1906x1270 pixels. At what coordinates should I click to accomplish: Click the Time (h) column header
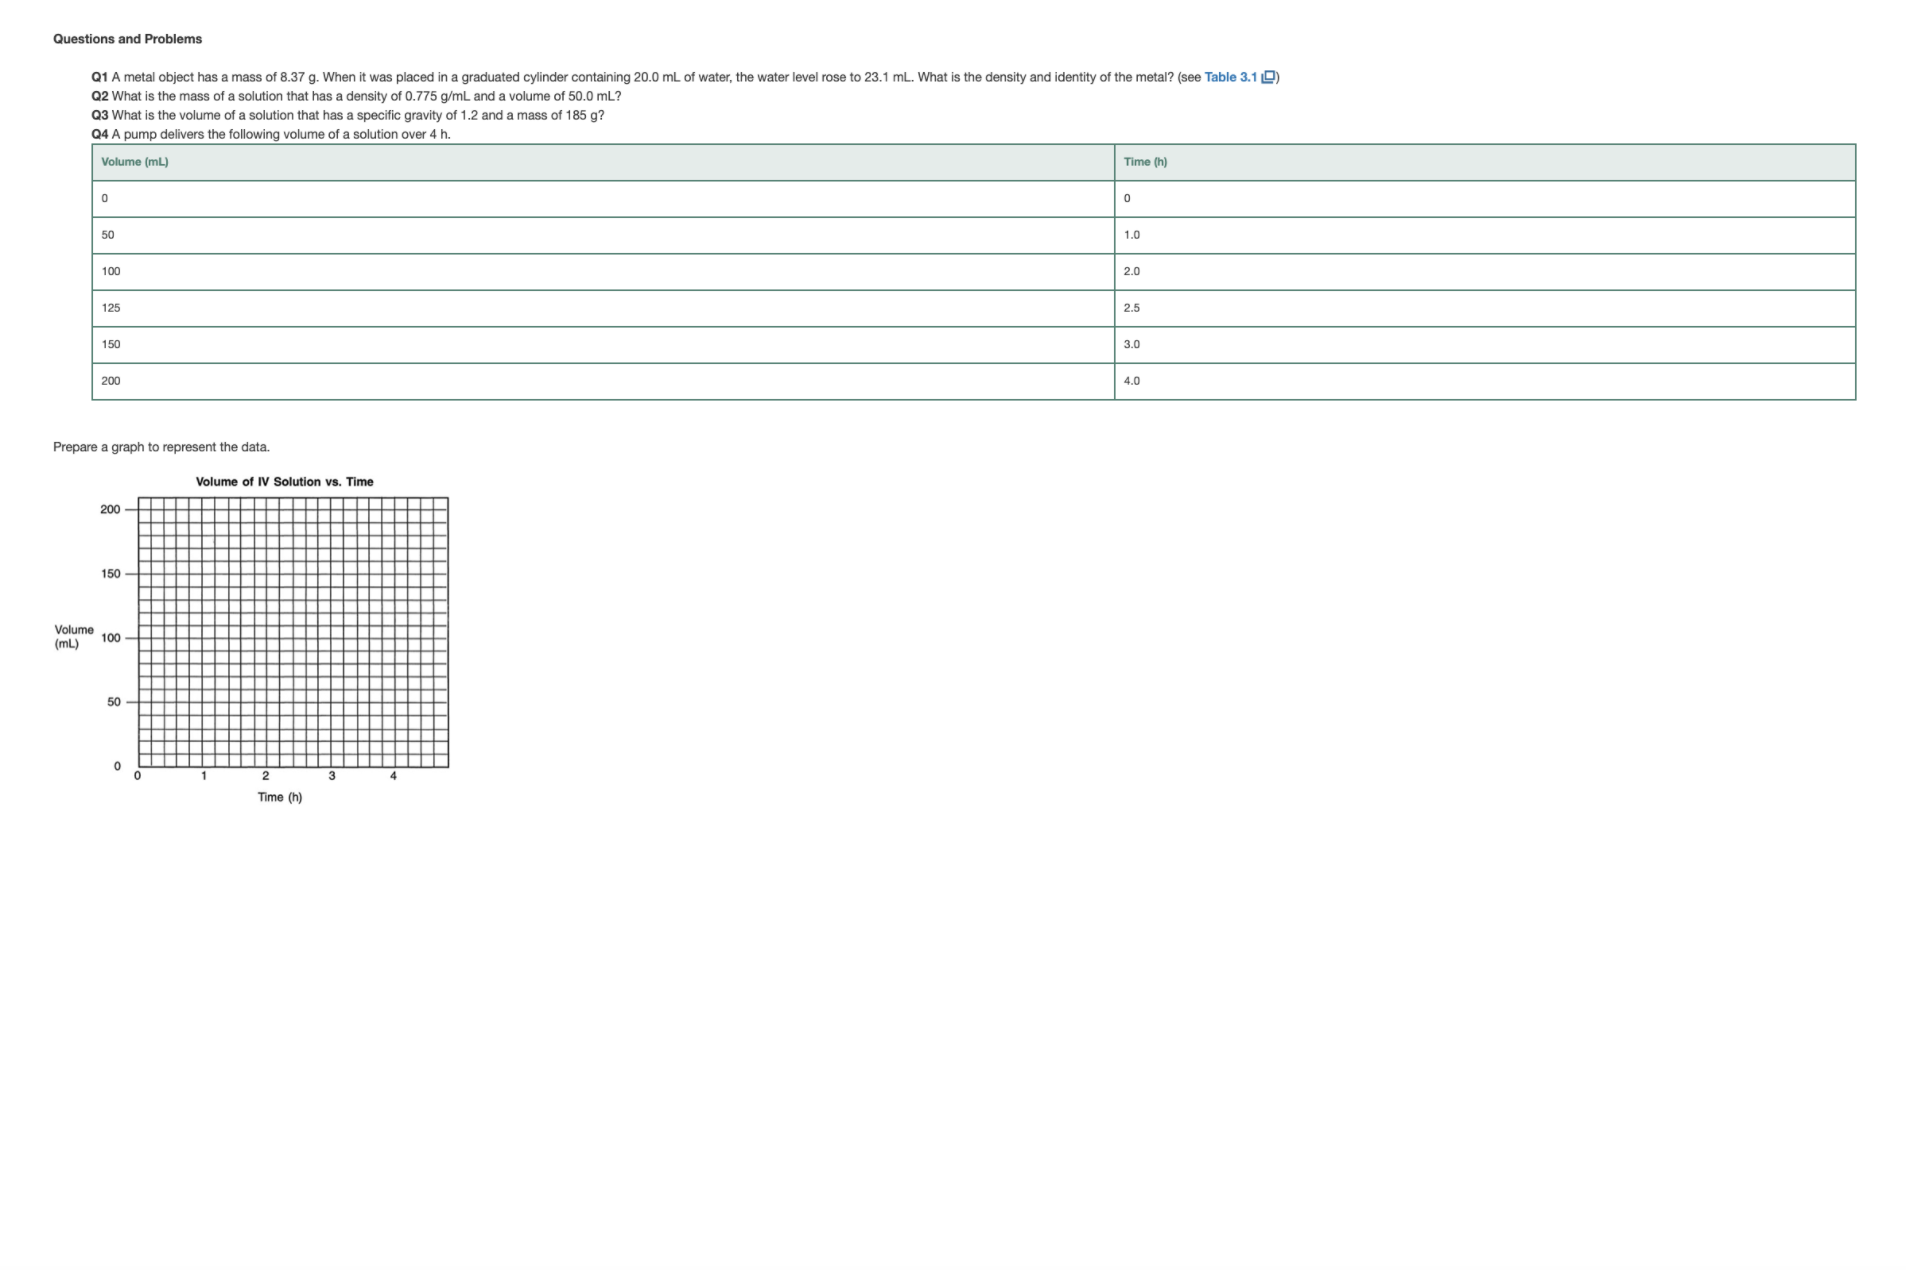(1145, 162)
